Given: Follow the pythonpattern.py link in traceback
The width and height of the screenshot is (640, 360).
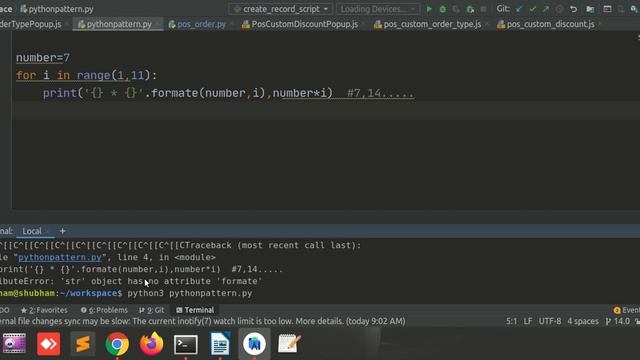Looking at the screenshot, I should (x=60, y=257).
